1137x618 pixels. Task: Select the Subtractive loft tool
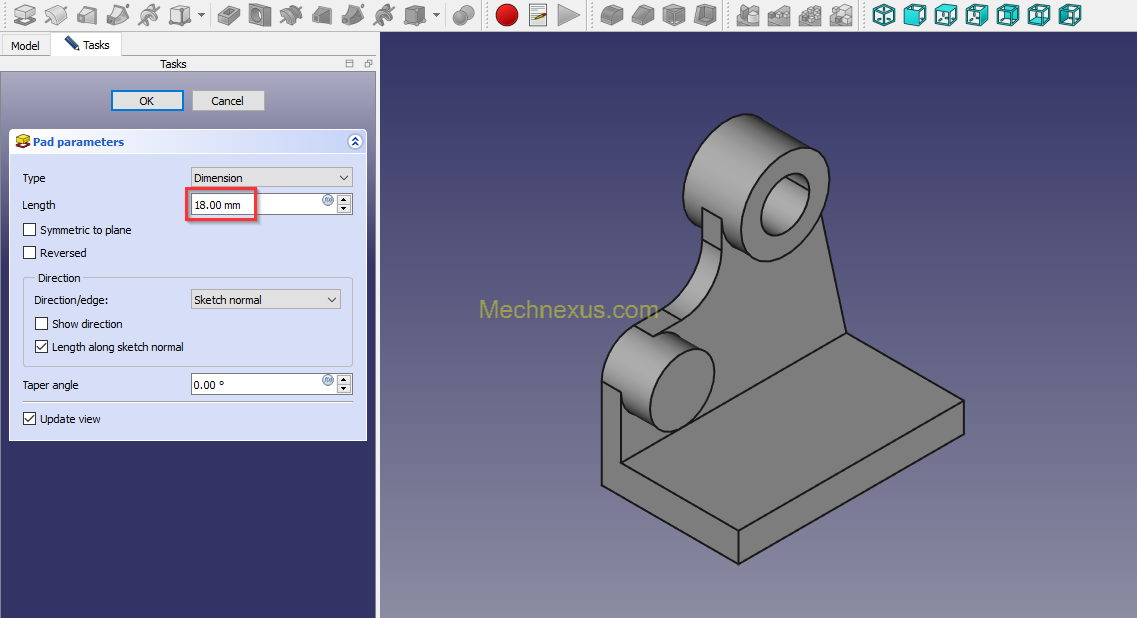[x=322, y=15]
